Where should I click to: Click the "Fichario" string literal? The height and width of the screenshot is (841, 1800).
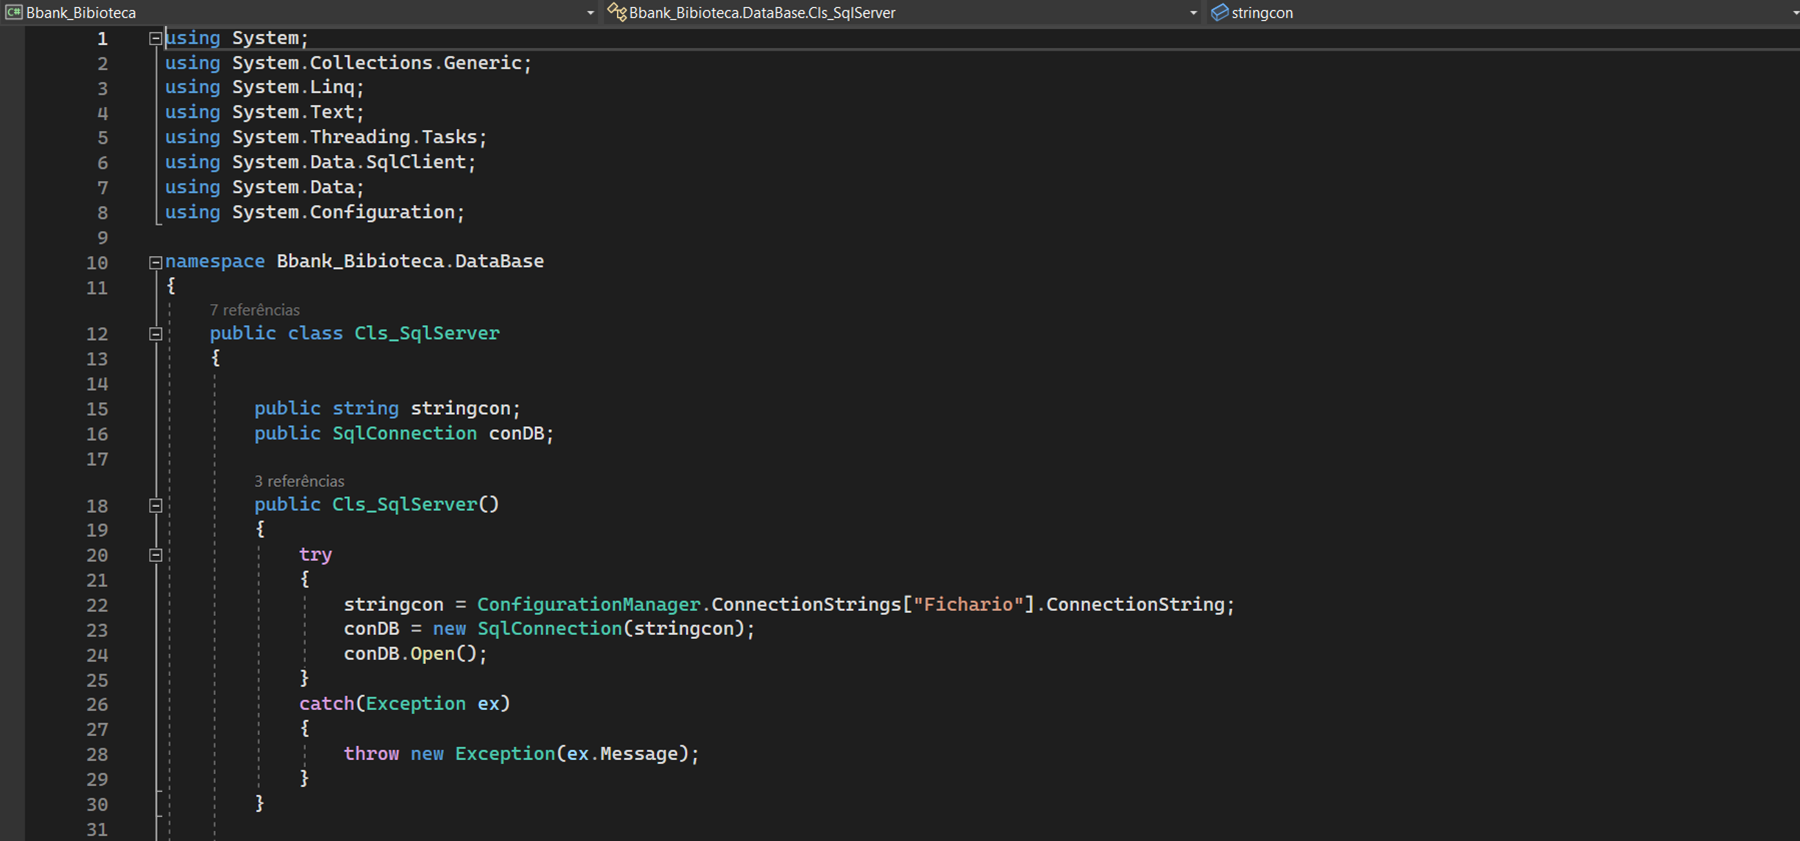(968, 604)
